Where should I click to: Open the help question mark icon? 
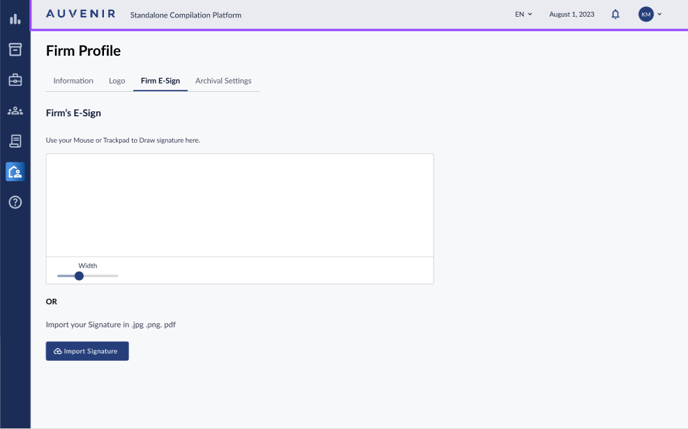pyautogui.click(x=15, y=202)
